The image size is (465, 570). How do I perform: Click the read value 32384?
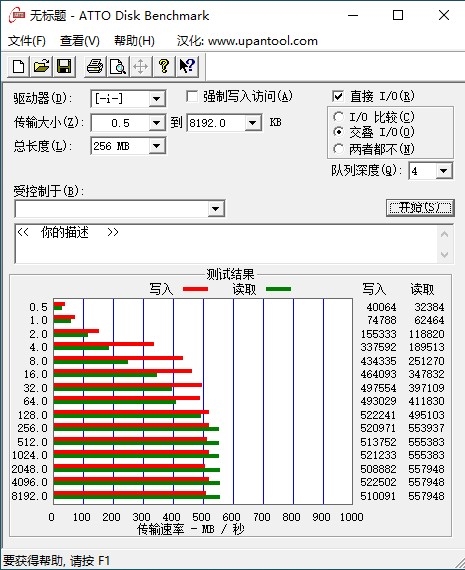[429, 307]
